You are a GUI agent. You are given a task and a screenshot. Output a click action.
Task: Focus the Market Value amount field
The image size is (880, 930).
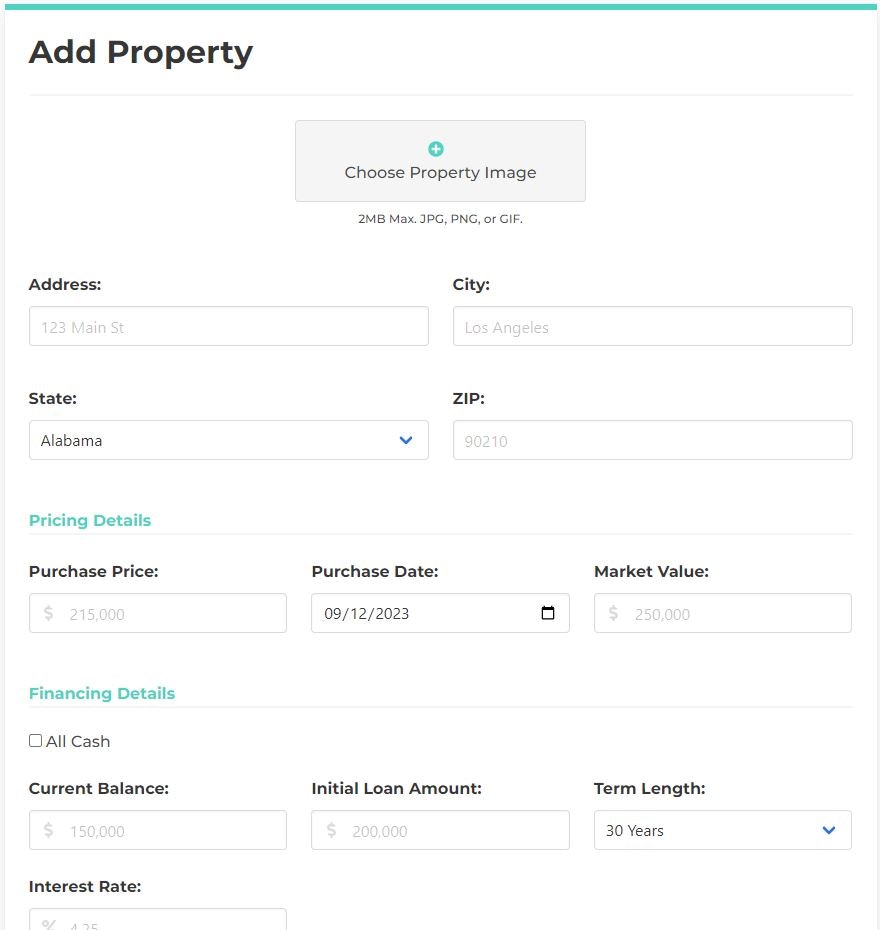click(x=735, y=614)
